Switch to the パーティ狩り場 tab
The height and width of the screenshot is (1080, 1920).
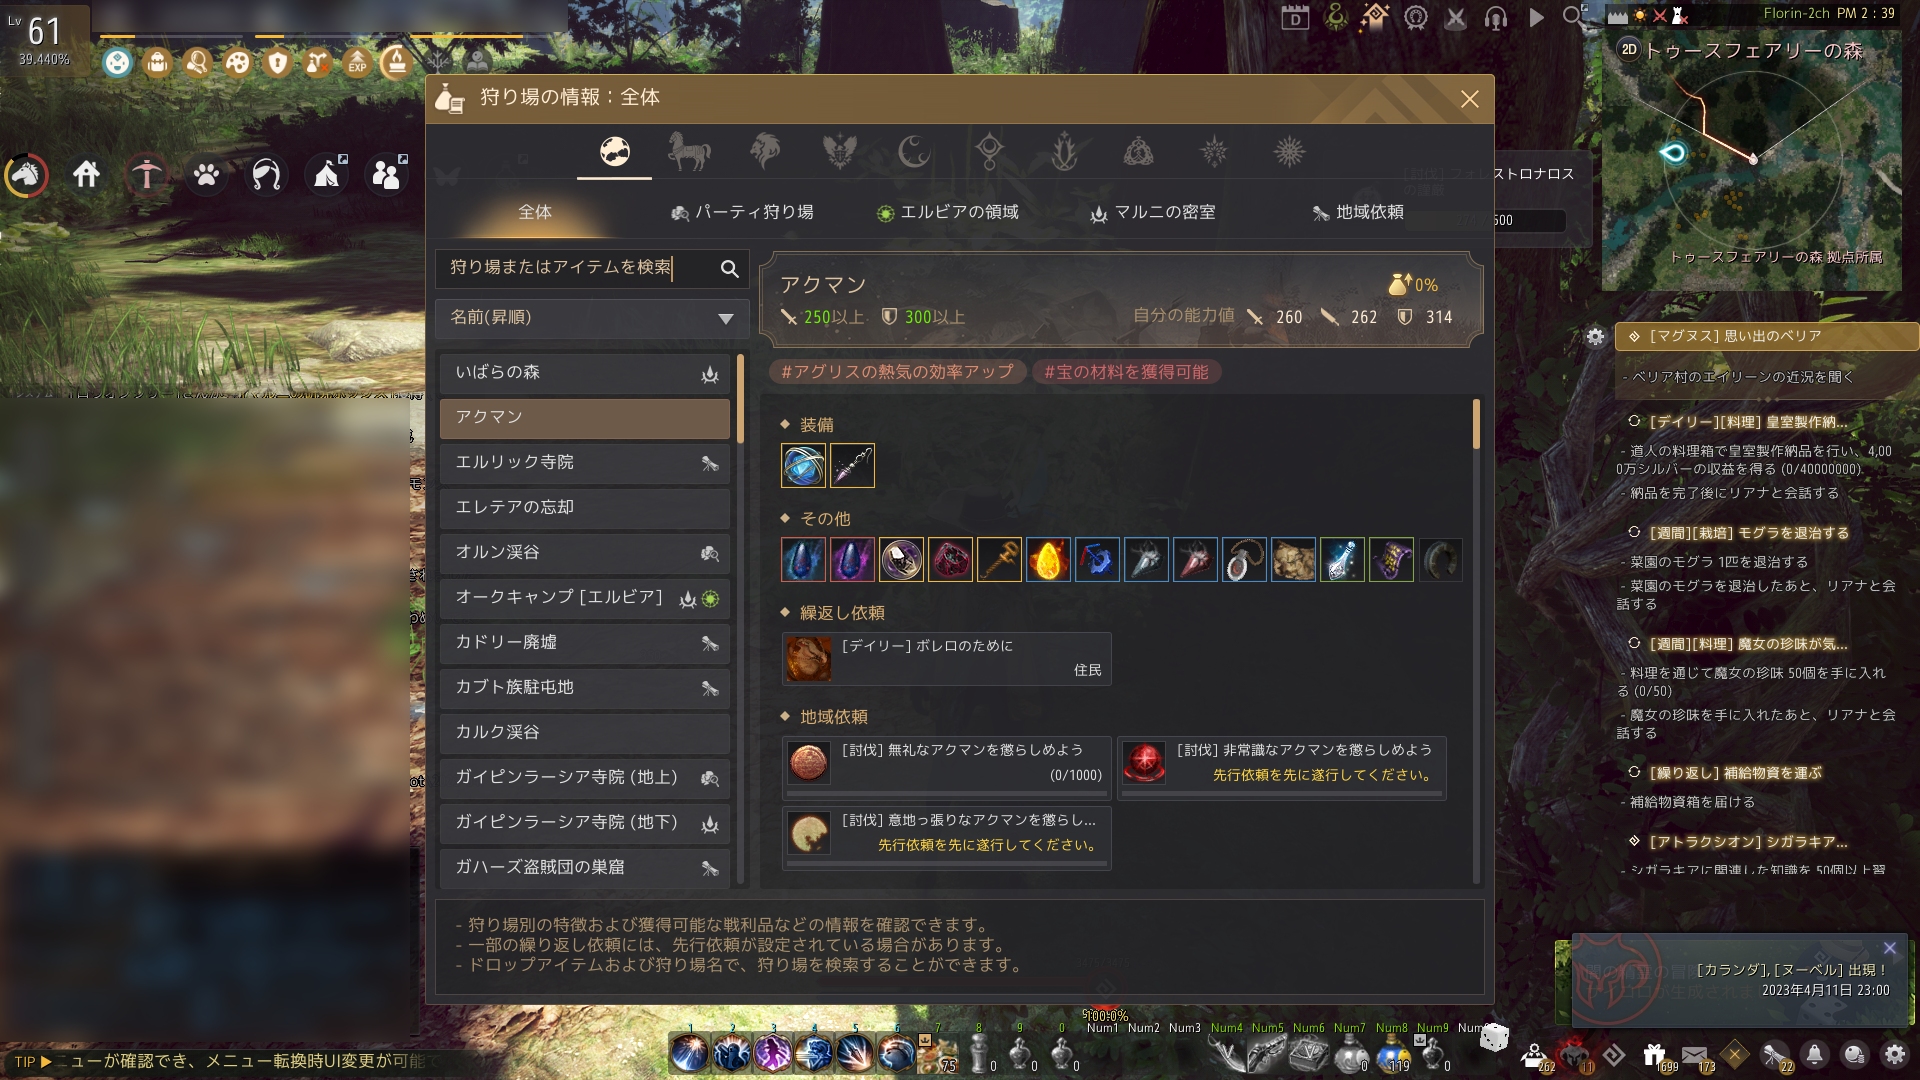point(742,212)
